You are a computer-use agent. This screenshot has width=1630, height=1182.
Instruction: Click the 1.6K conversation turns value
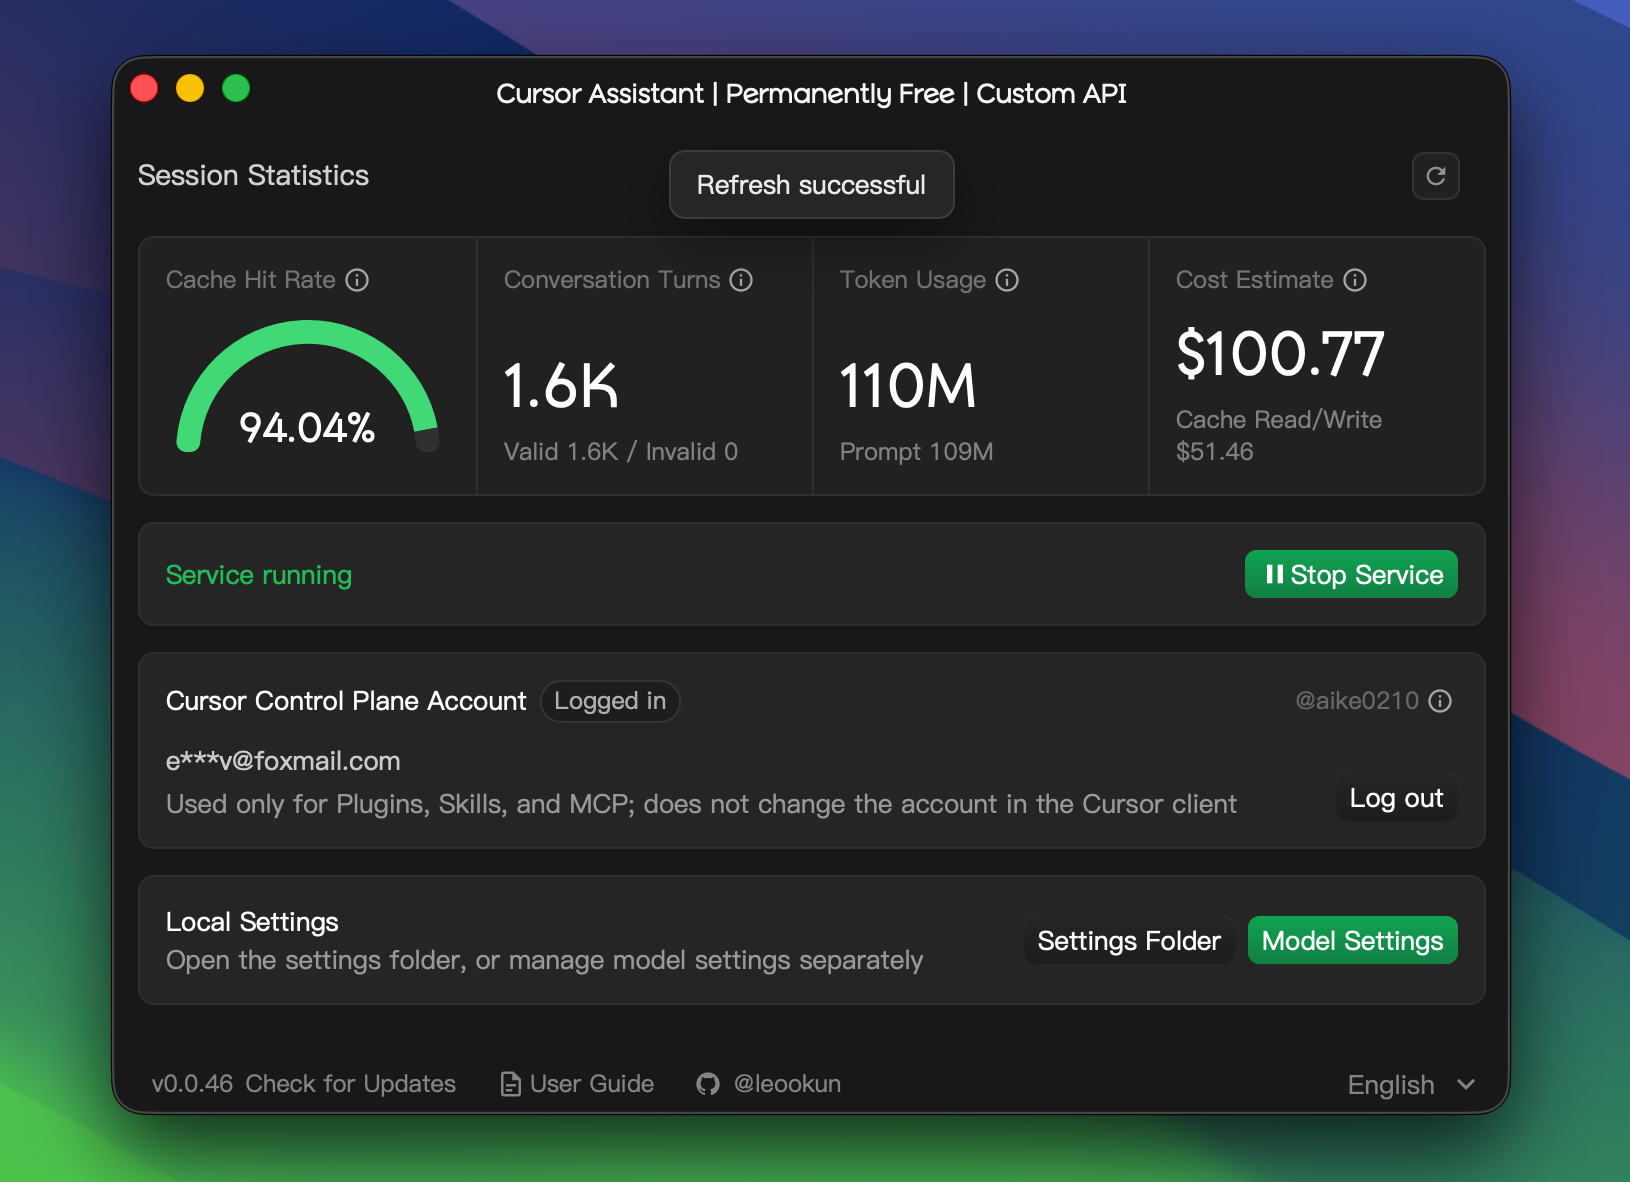[561, 386]
